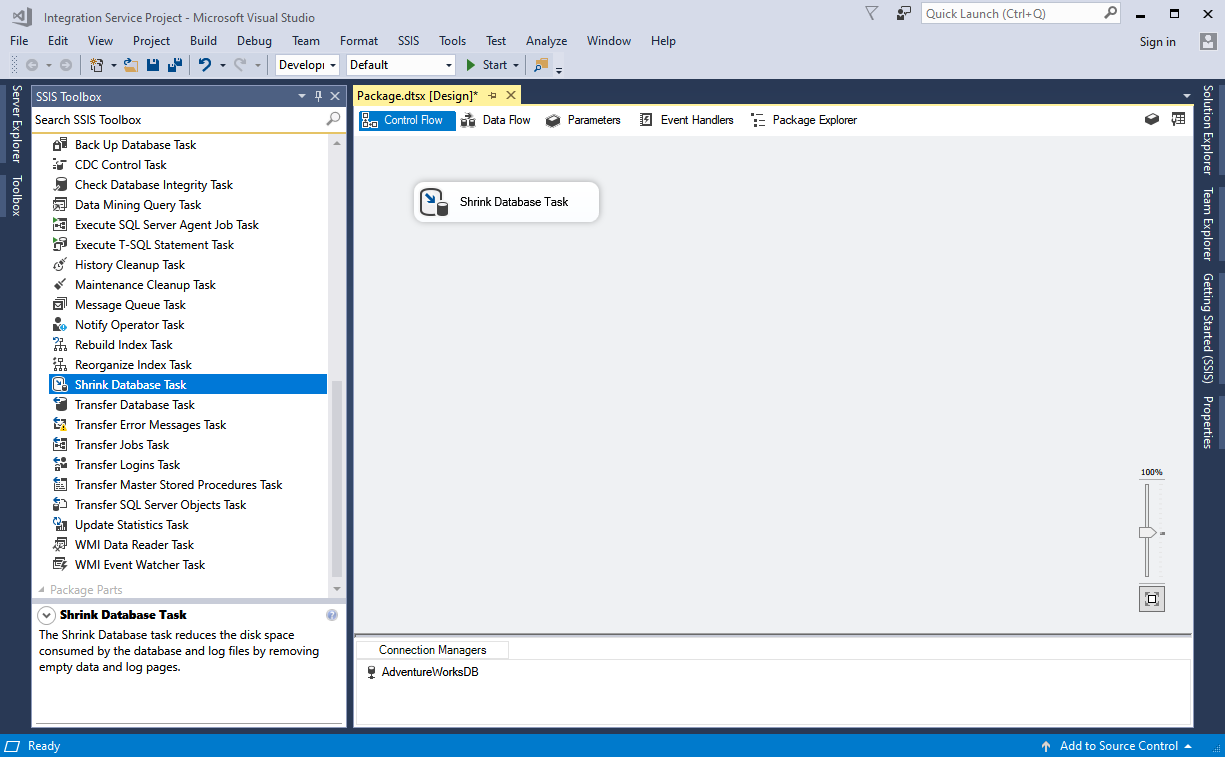1225x757 pixels.
Task: Open the Server Explorer side tab
Action: click(16, 124)
